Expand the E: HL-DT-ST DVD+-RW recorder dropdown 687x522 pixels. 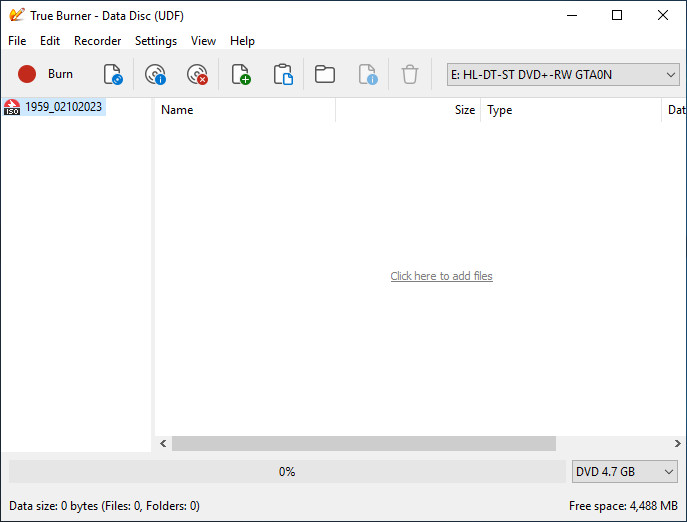pyautogui.click(x=563, y=75)
